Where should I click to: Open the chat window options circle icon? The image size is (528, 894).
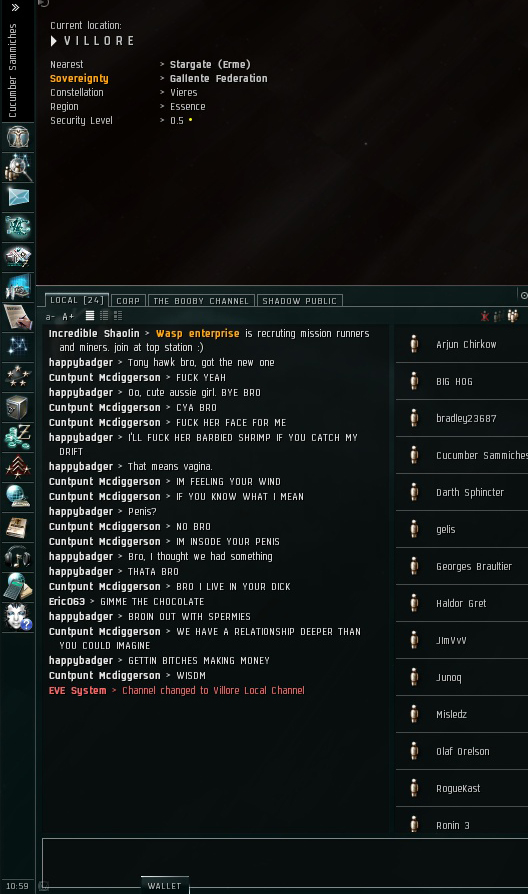pos(524,295)
